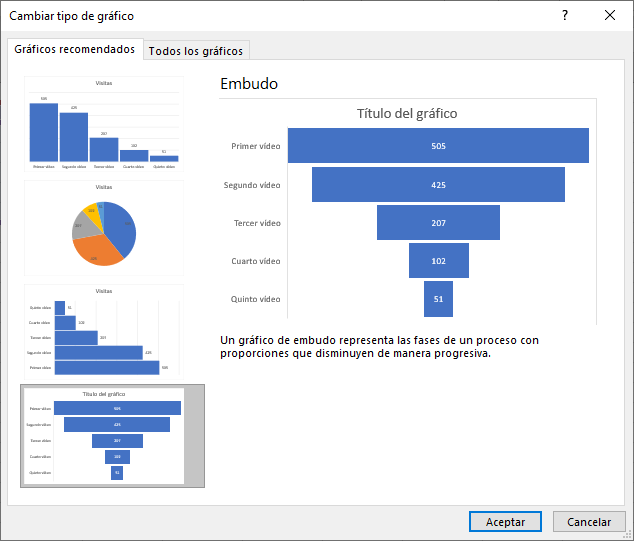Close the Cambiar tipo de gráfico dialog
634x541 pixels.
[x=610, y=16]
